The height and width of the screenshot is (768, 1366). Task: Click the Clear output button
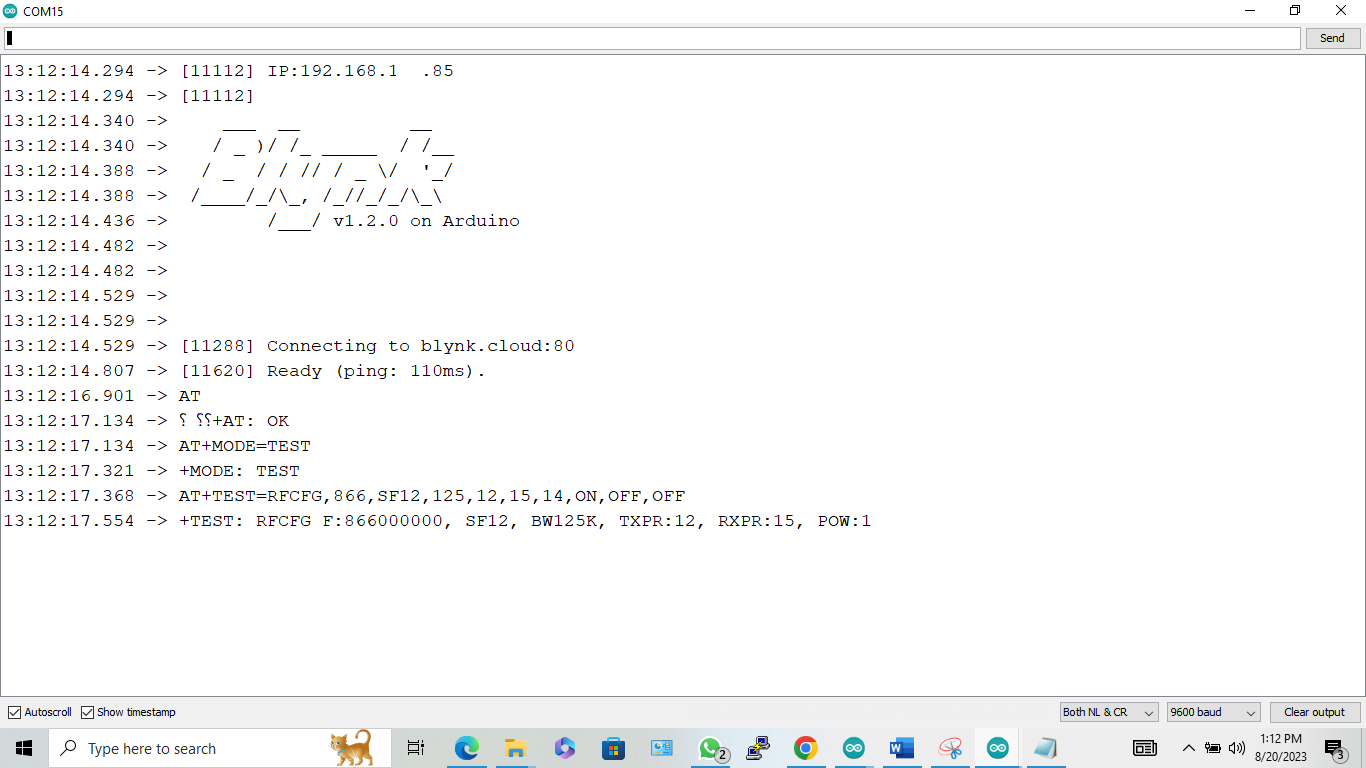[1314, 712]
